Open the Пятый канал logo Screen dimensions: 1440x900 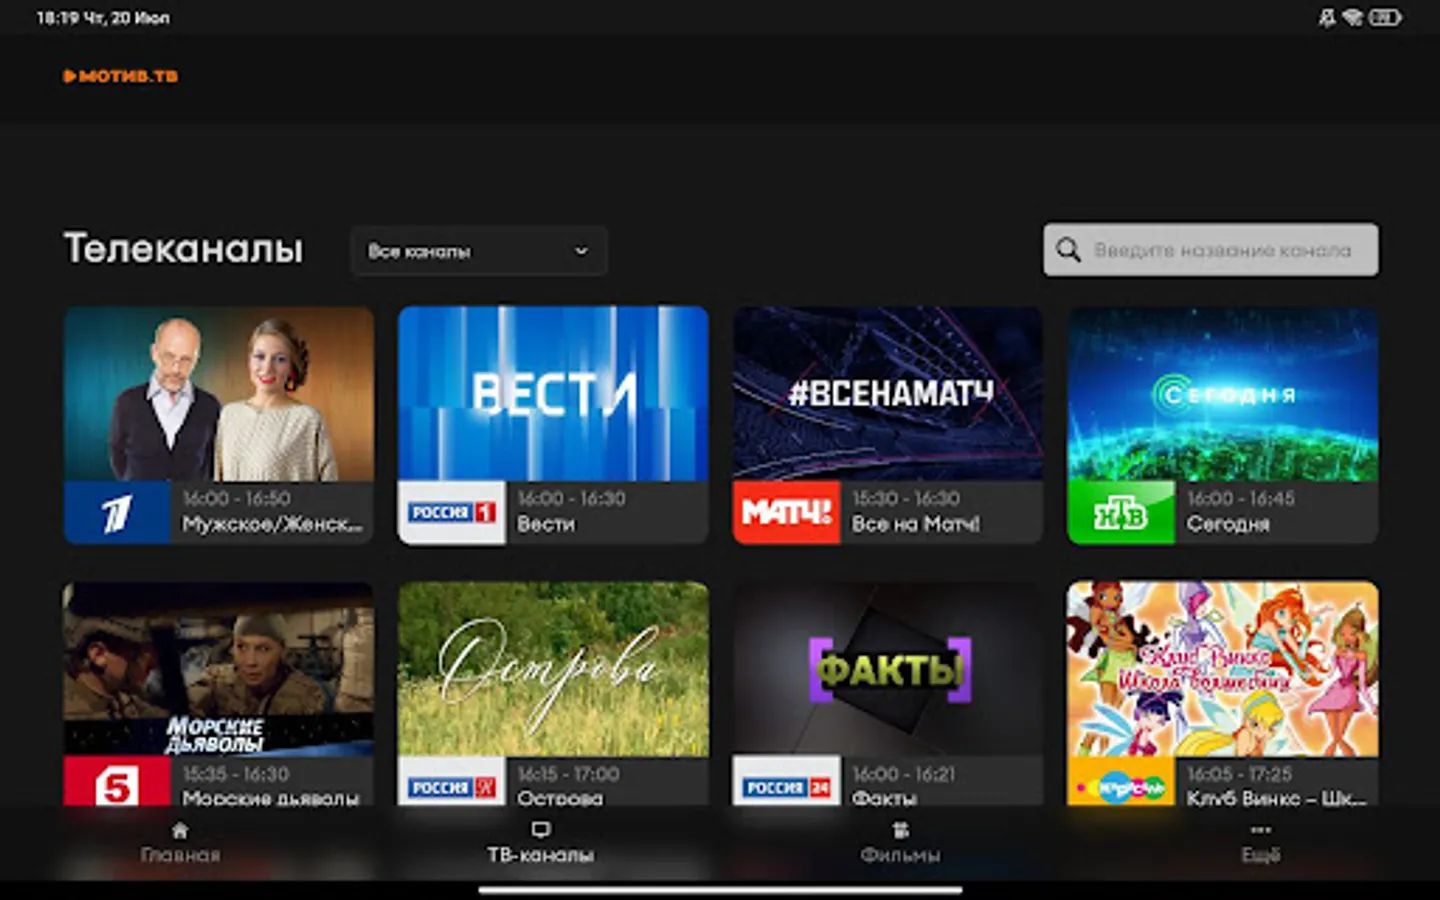pyautogui.click(x=117, y=782)
